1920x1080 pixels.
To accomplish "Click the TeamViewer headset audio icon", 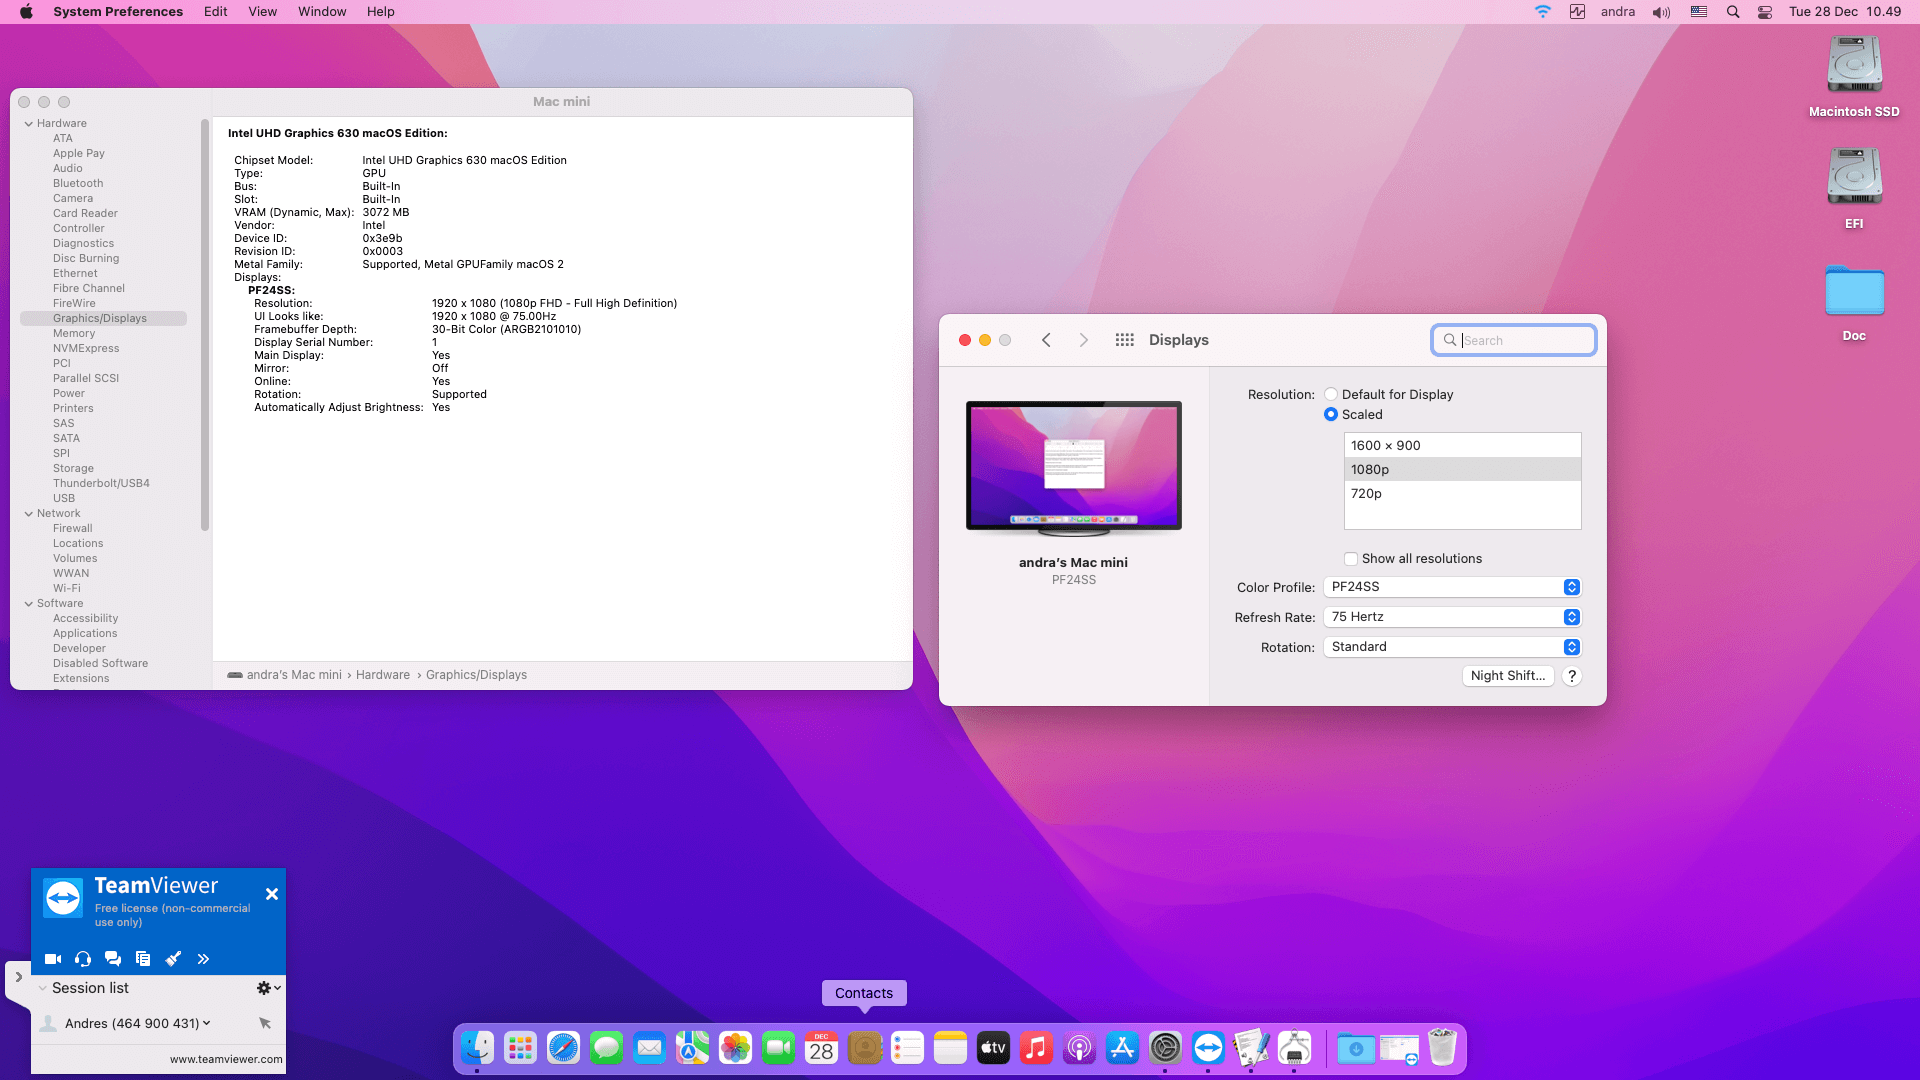I will (83, 959).
